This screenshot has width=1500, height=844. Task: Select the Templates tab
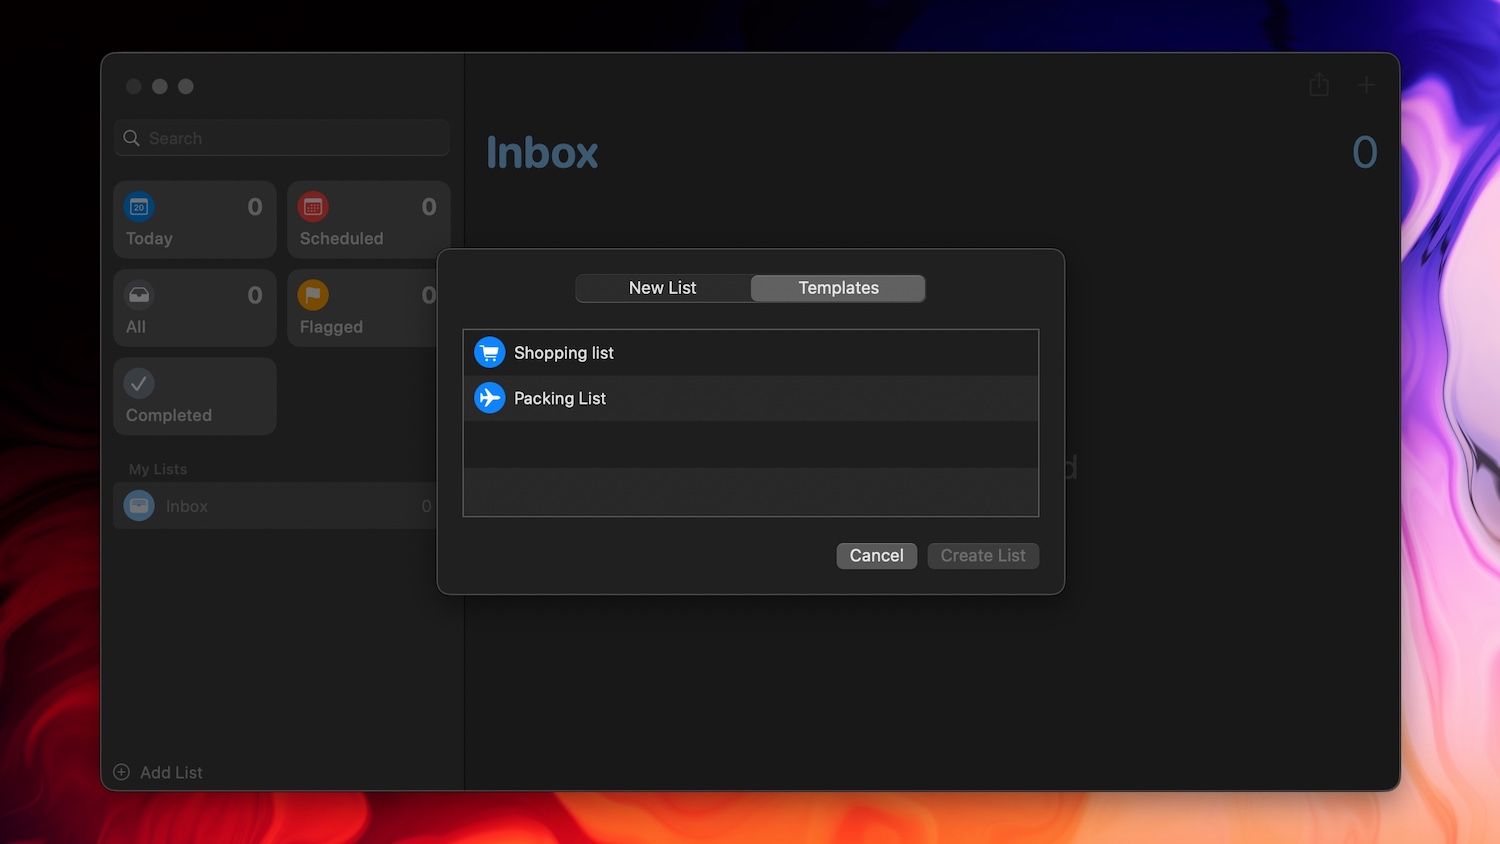click(838, 288)
